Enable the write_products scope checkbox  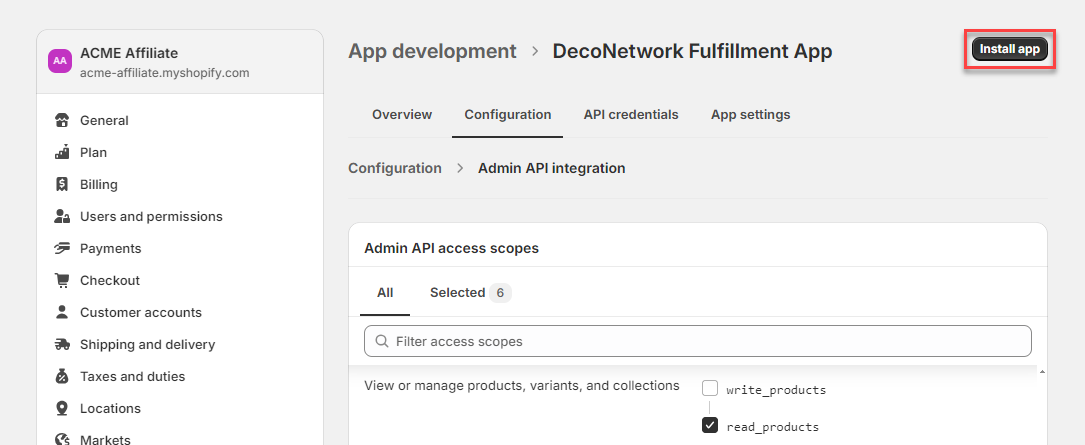(710, 388)
